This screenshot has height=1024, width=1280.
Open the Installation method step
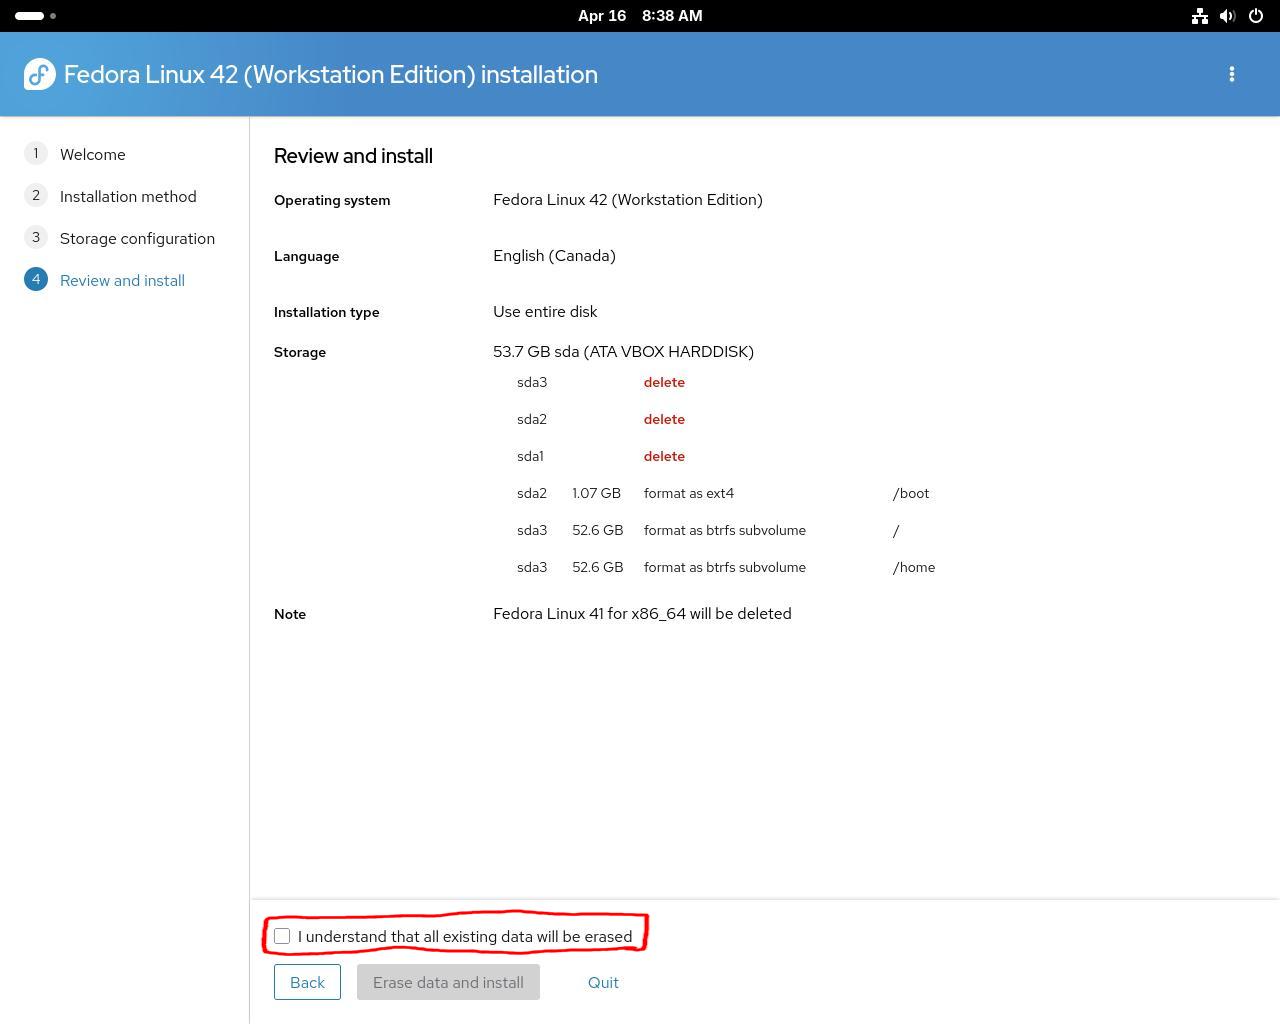click(x=128, y=196)
